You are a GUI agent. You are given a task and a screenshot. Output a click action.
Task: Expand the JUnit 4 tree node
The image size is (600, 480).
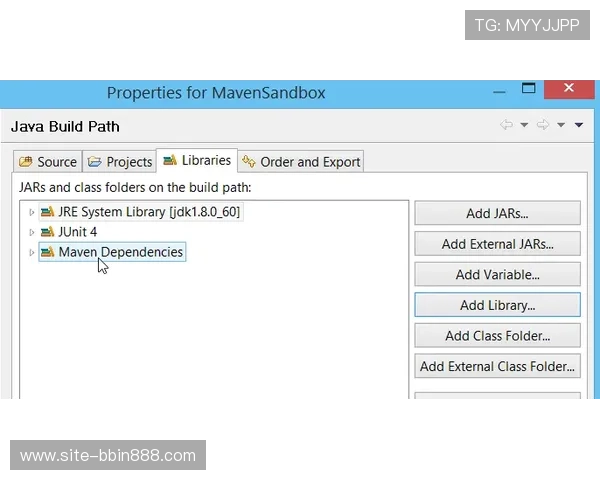pyautogui.click(x=32, y=232)
